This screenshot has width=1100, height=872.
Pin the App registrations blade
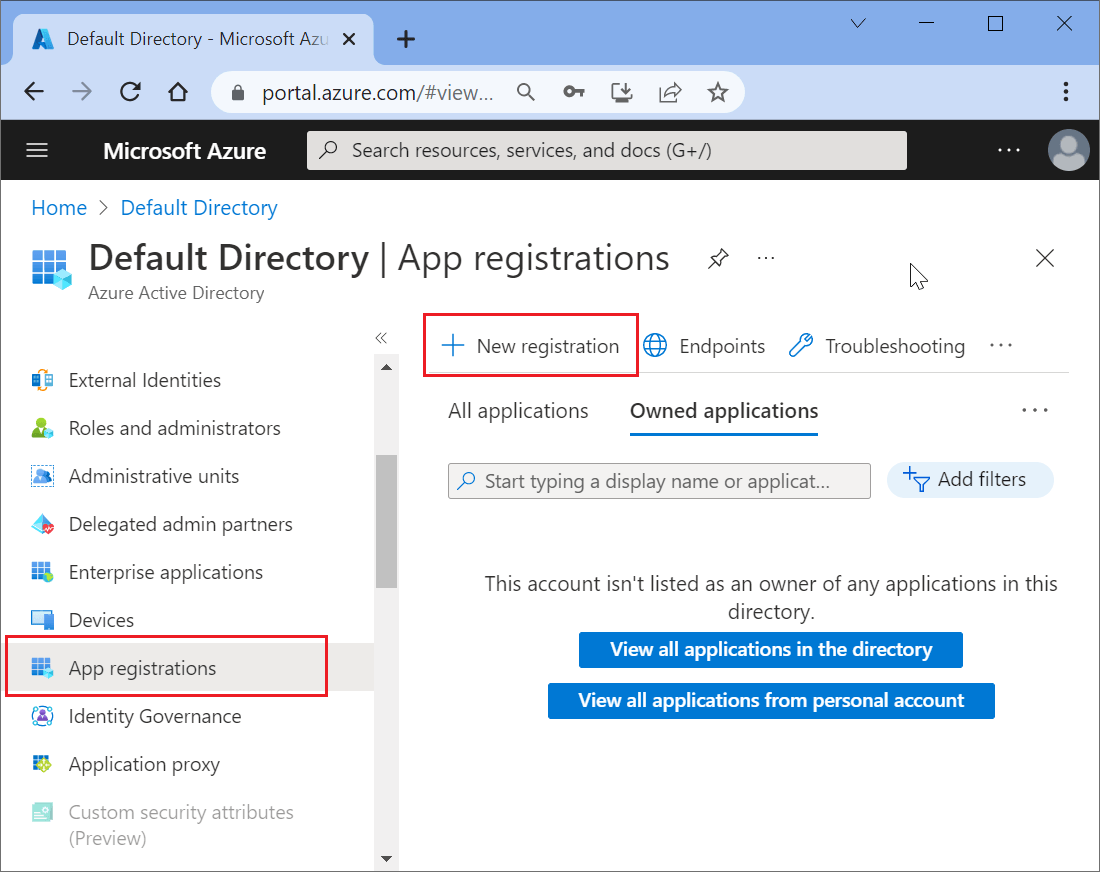pyautogui.click(x=718, y=259)
